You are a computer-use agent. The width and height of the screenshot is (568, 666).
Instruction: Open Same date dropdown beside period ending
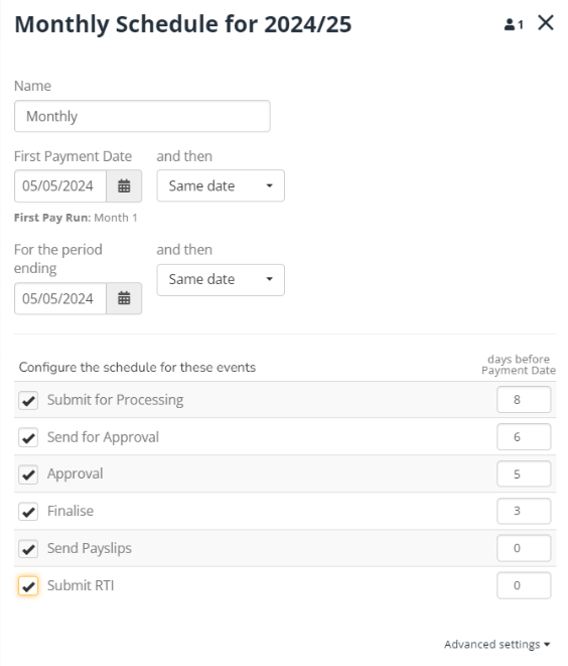point(220,279)
